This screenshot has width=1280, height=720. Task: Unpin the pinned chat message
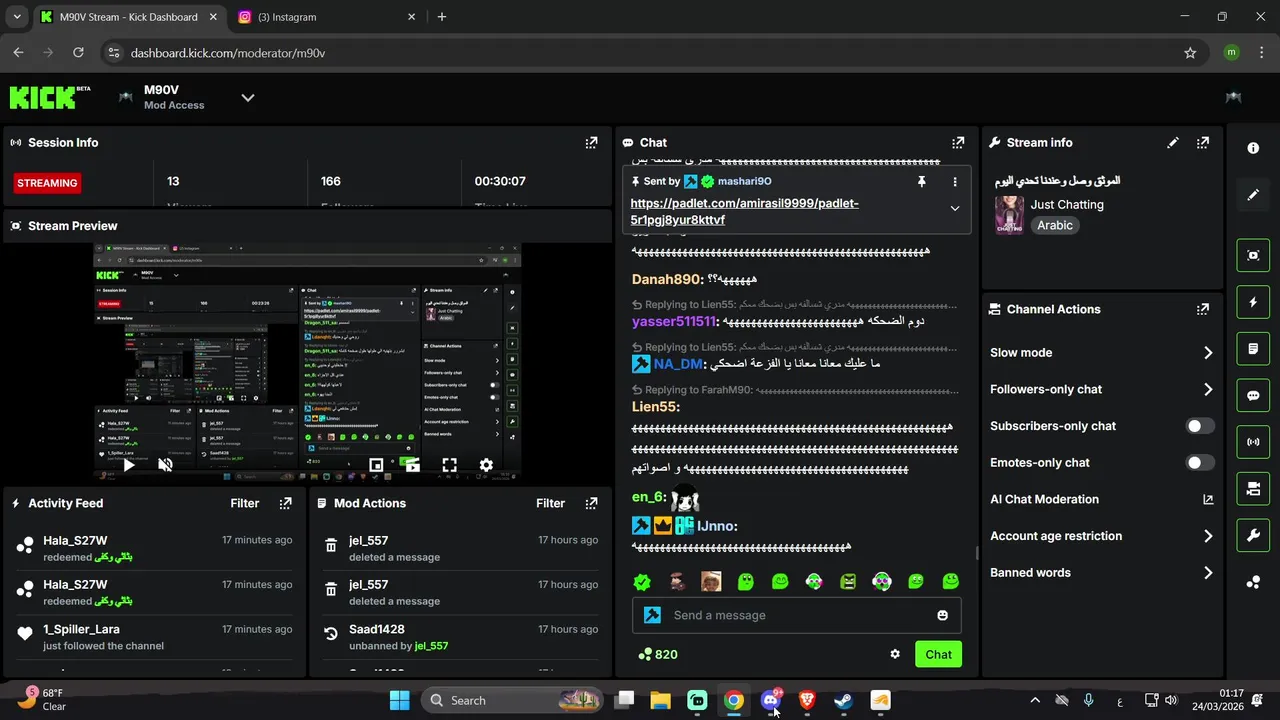[x=922, y=181]
